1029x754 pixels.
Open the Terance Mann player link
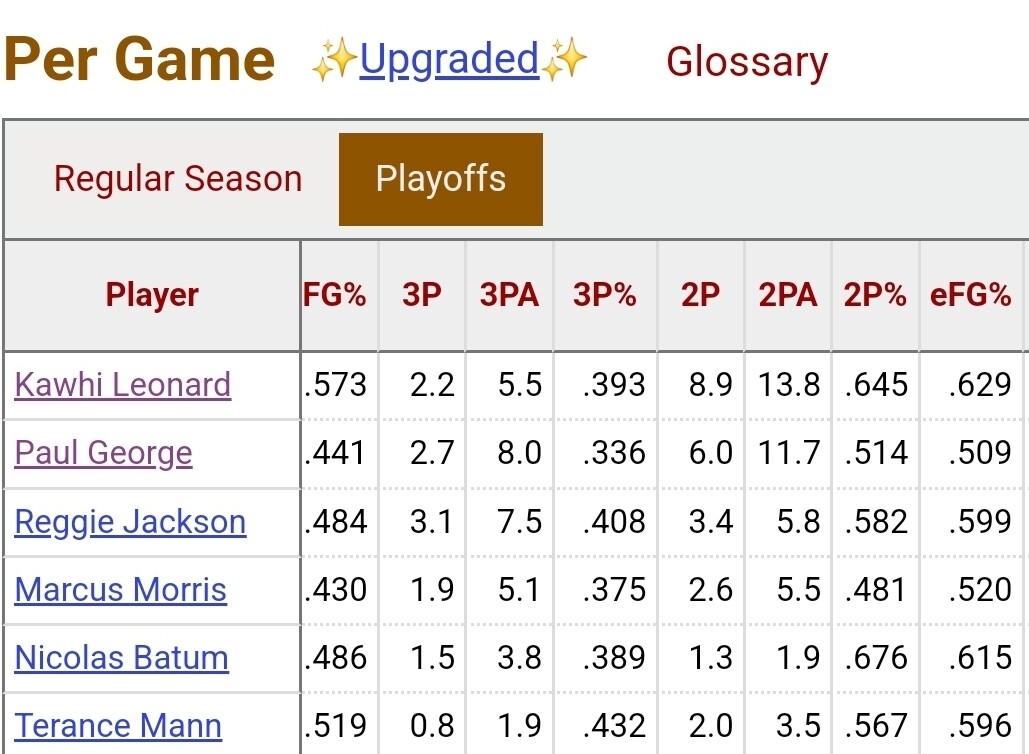point(118,726)
